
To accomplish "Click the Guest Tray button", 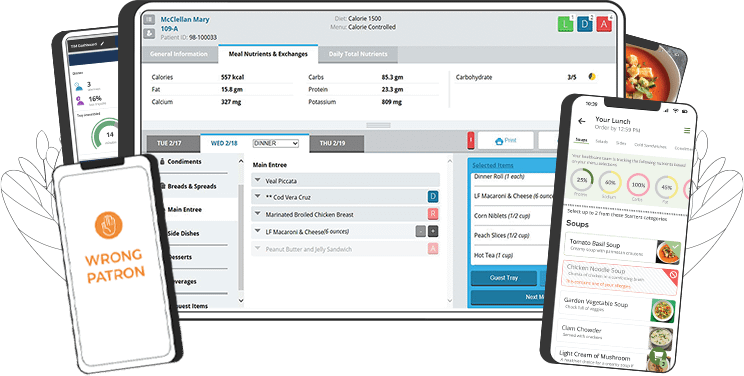I will (503, 278).
